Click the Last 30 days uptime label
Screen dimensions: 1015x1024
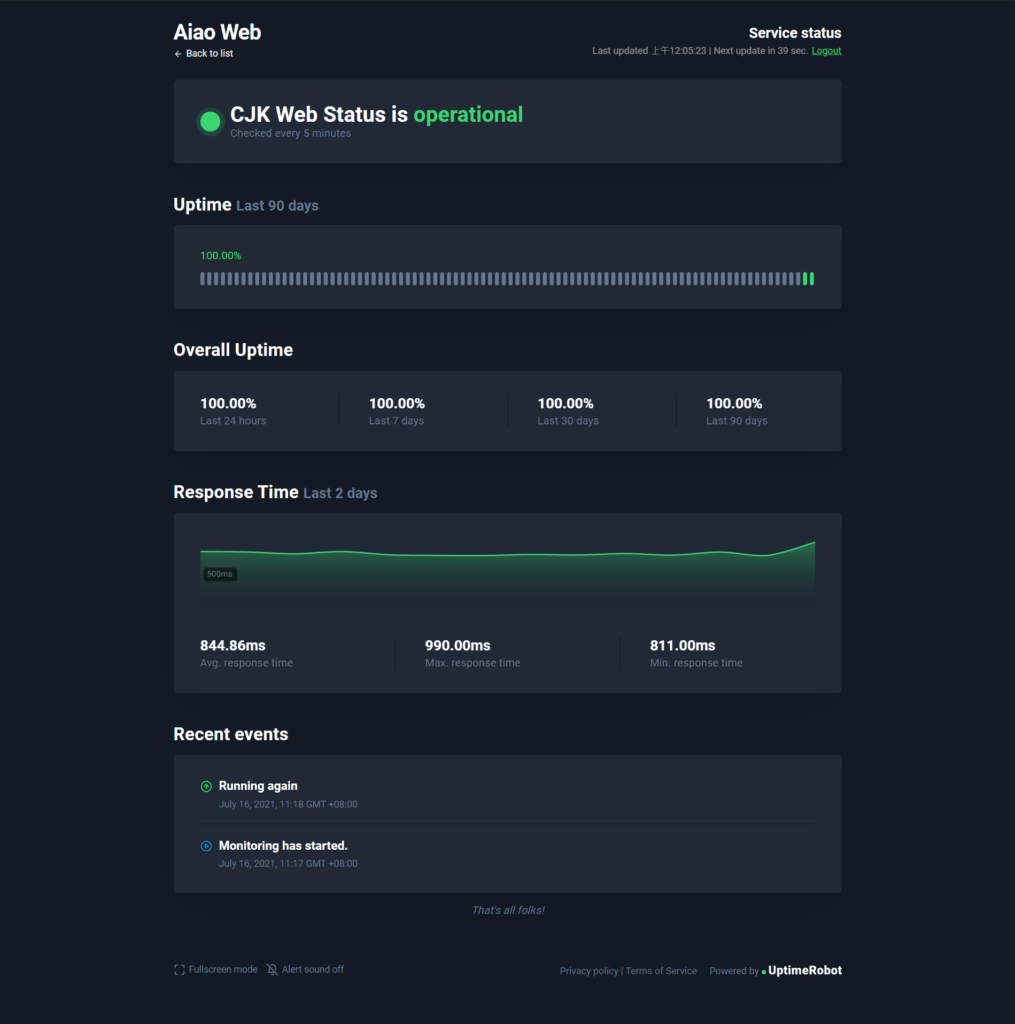click(x=568, y=421)
